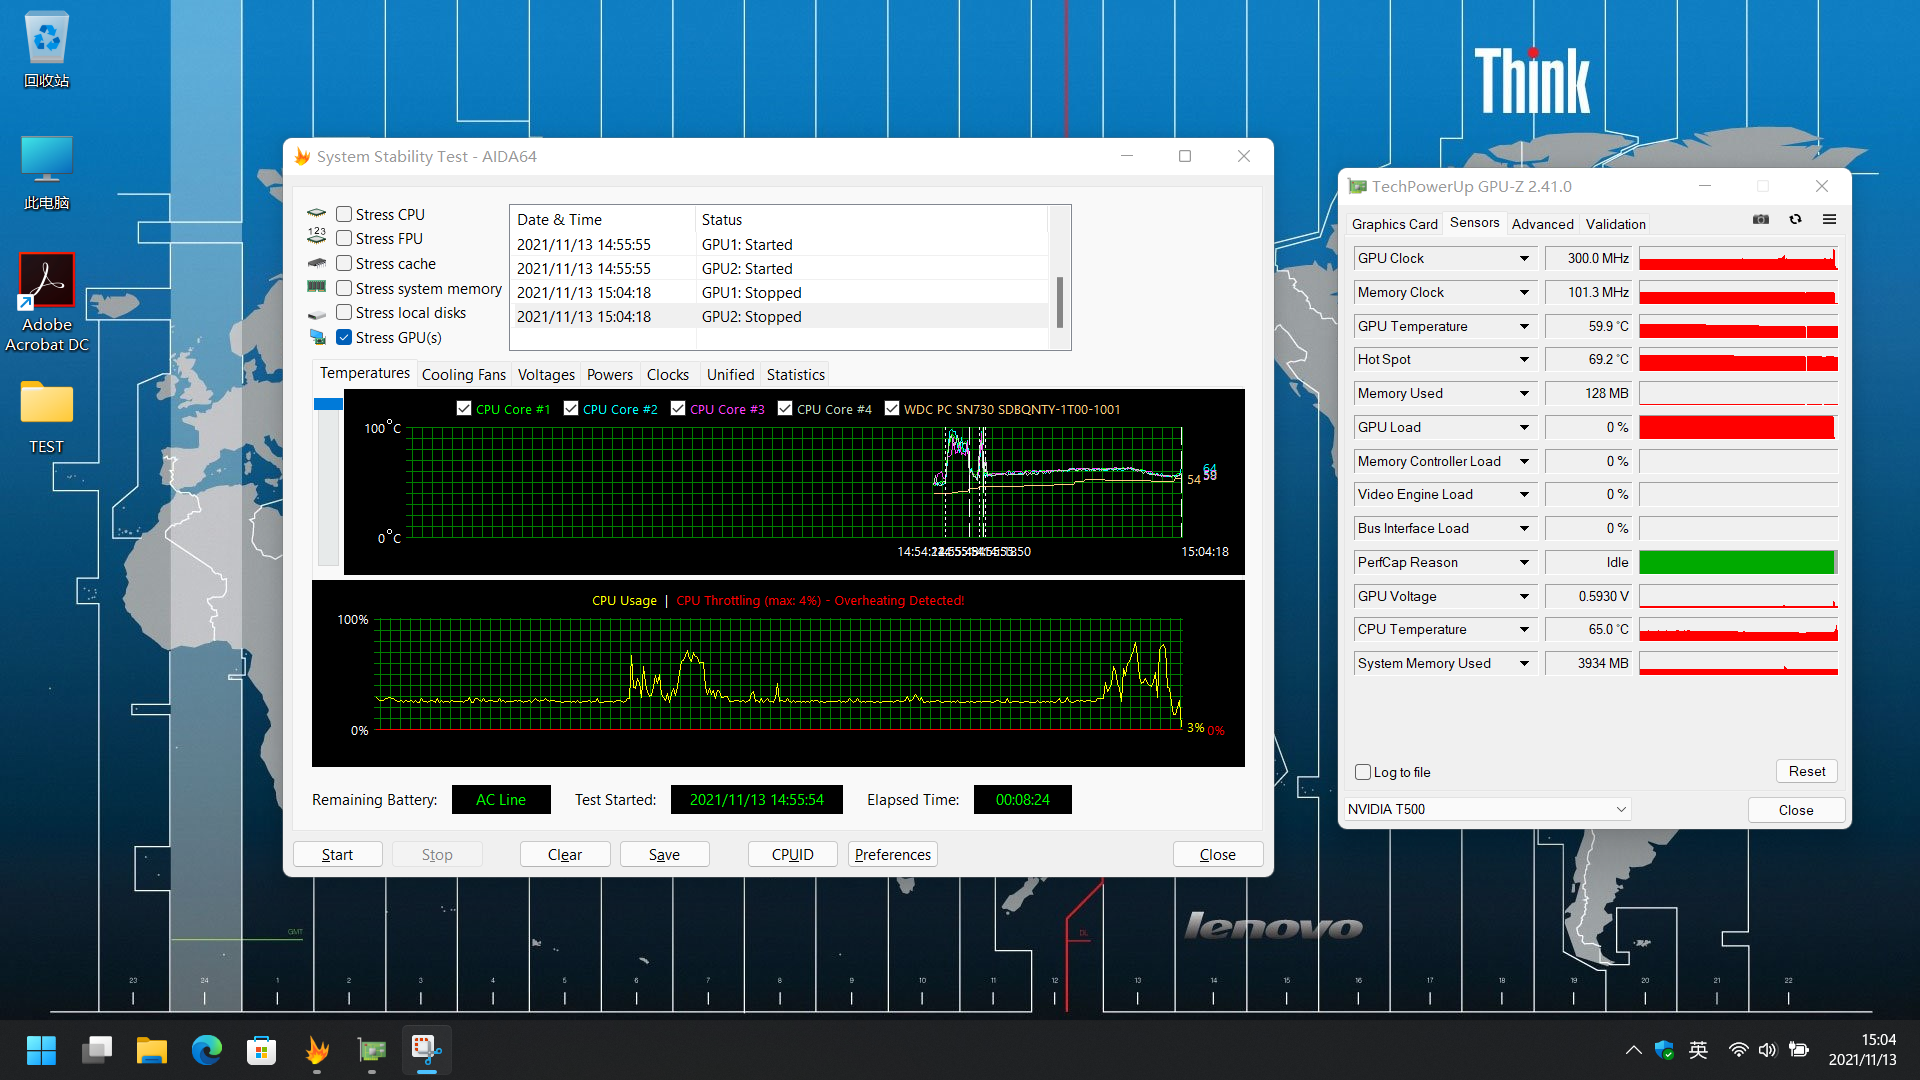
Task: Click the GPU-Z refresh icon
Action: 1795,220
